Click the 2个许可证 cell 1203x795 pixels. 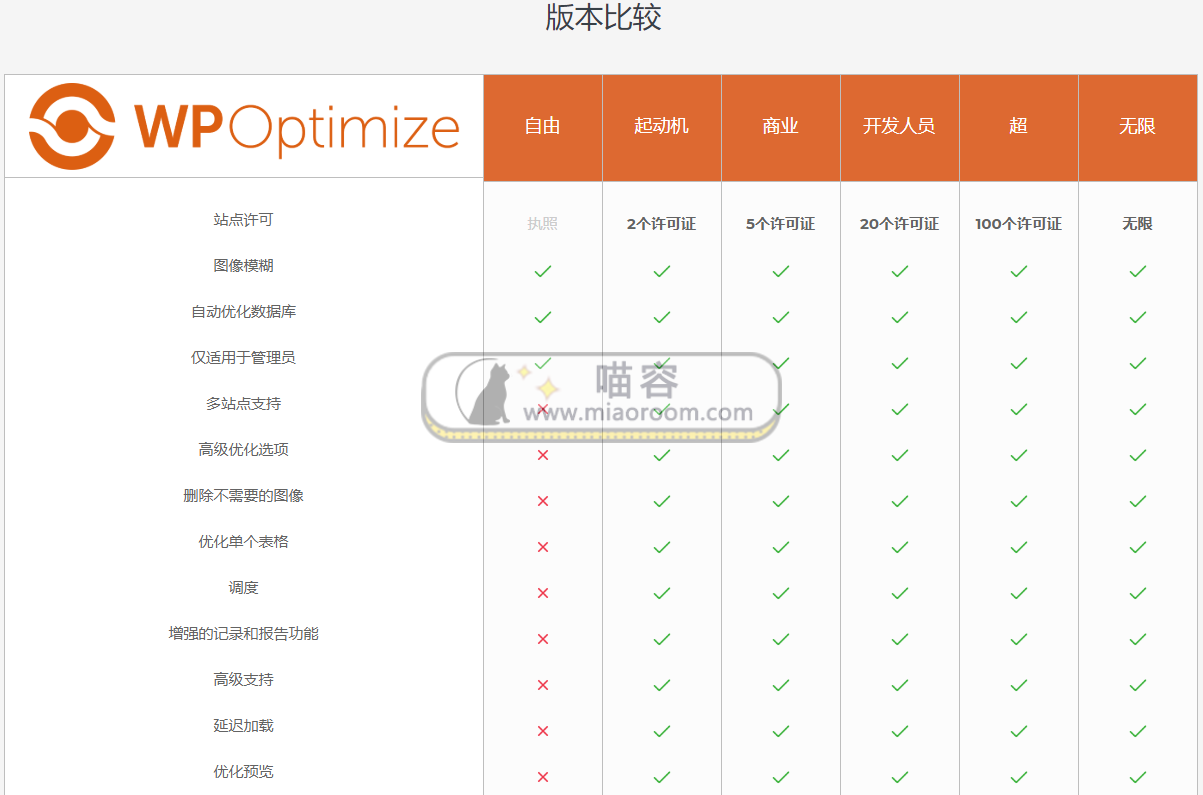(662, 224)
